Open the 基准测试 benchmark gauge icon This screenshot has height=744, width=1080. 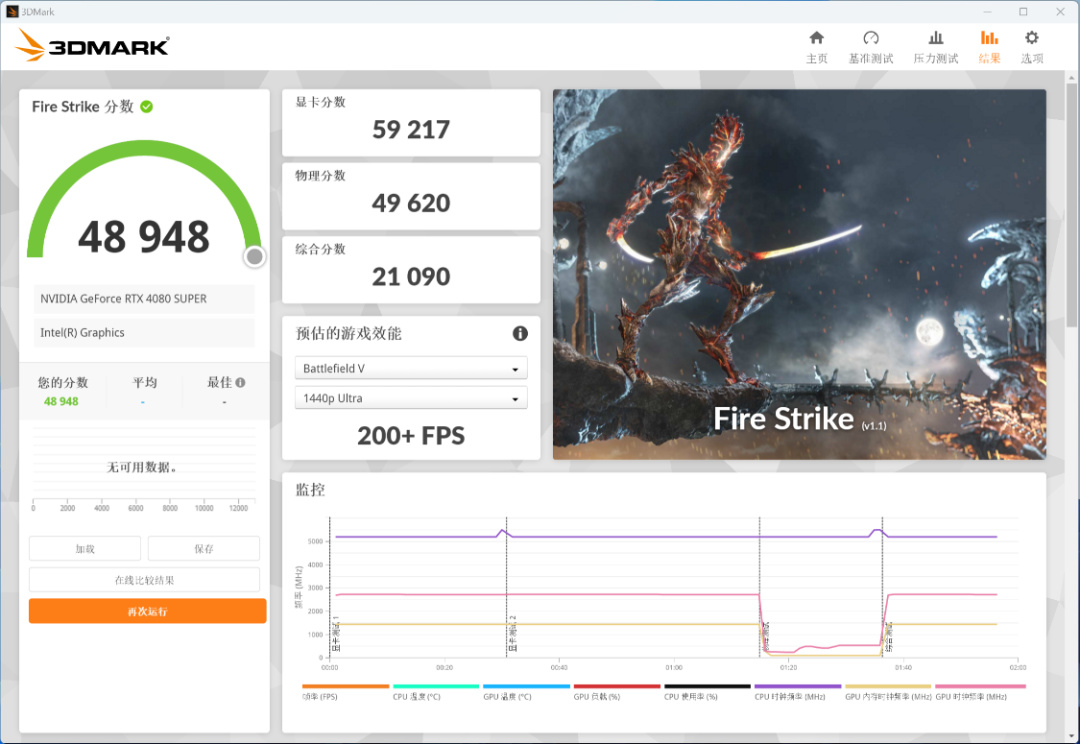point(871,37)
